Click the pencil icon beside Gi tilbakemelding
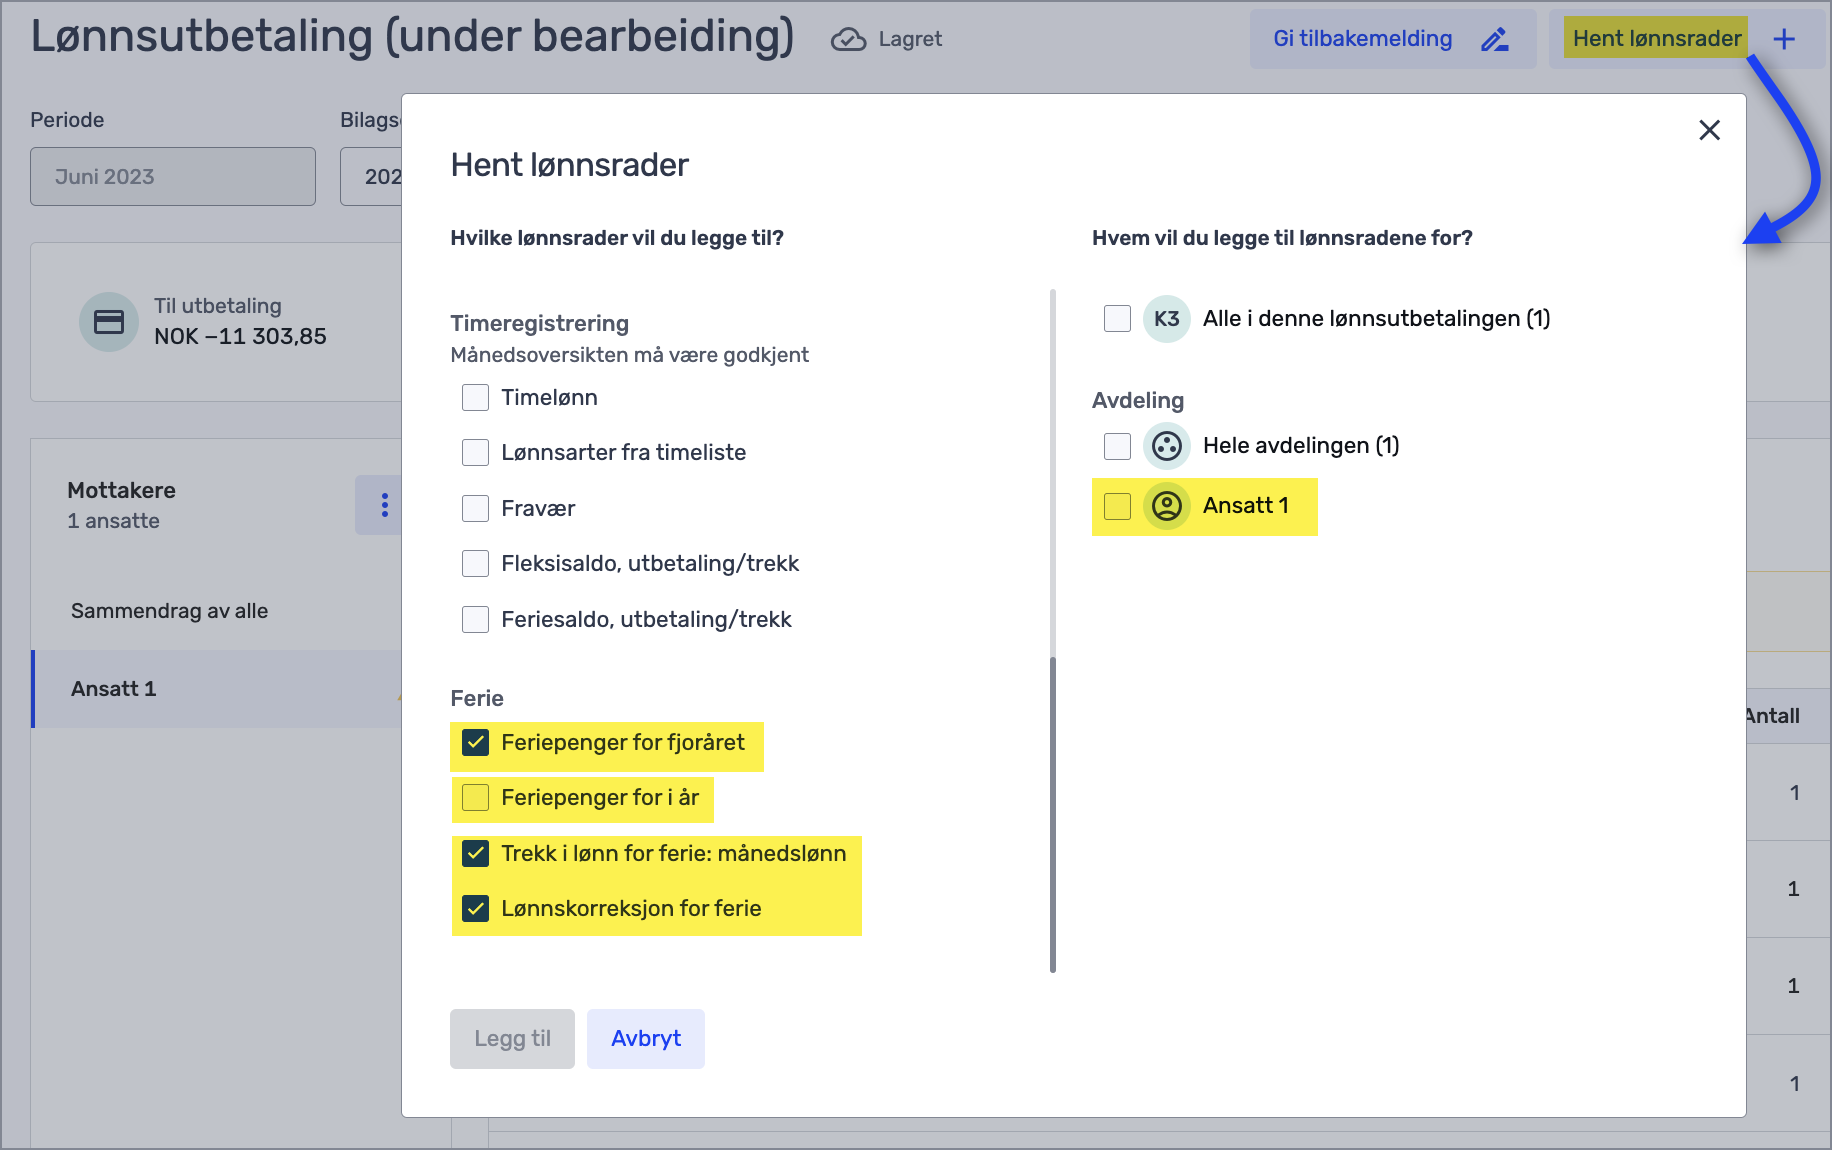The image size is (1832, 1150). (1495, 39)
